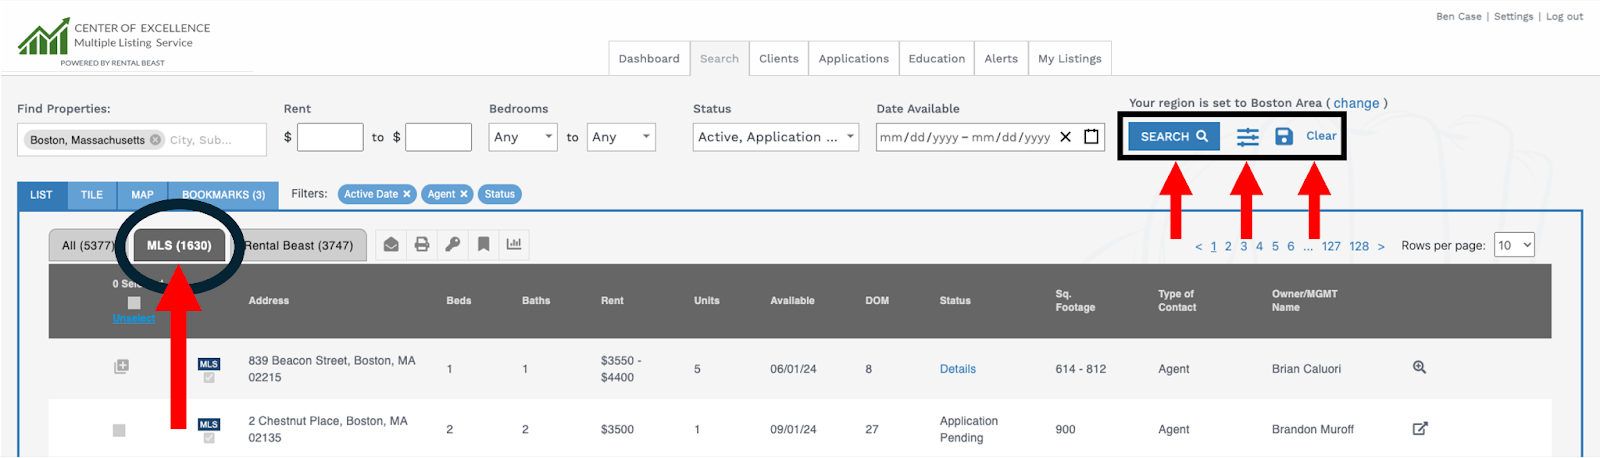Switch to LIST view
Screen dimensions: 1600x458
click(41, 195)
